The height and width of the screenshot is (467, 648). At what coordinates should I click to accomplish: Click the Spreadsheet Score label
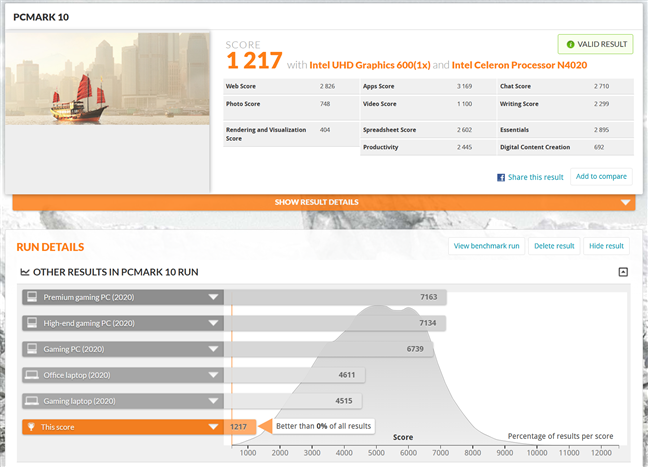tap(389, 130)
